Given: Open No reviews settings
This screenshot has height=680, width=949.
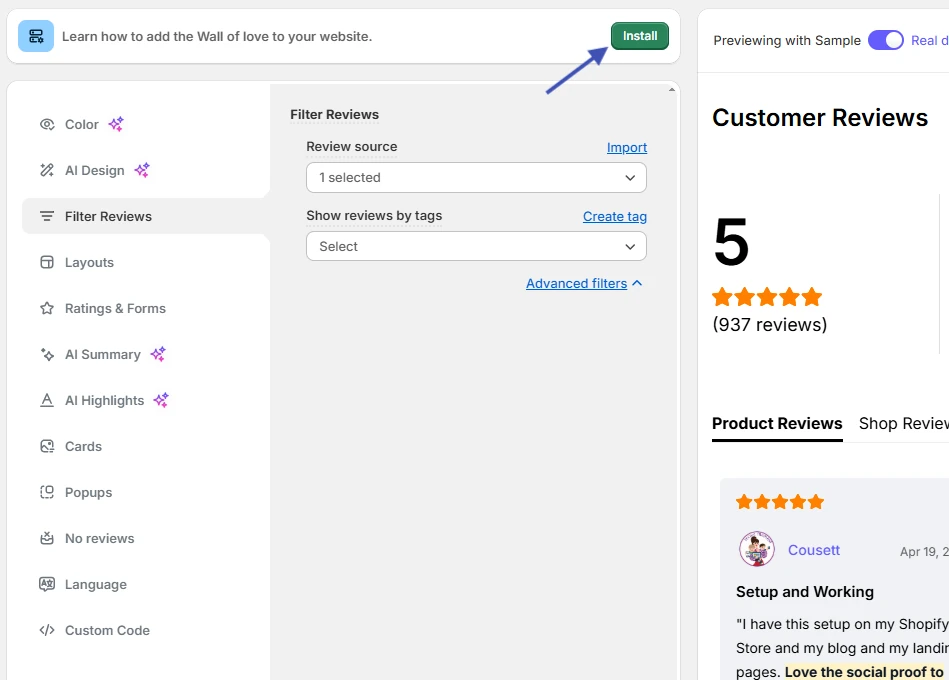Looking at the screenshot, I should (x=99, y=538).
